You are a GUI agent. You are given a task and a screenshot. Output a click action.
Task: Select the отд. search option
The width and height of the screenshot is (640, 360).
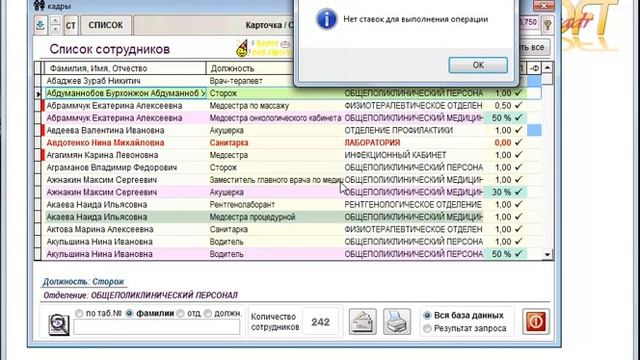[180, 313]
